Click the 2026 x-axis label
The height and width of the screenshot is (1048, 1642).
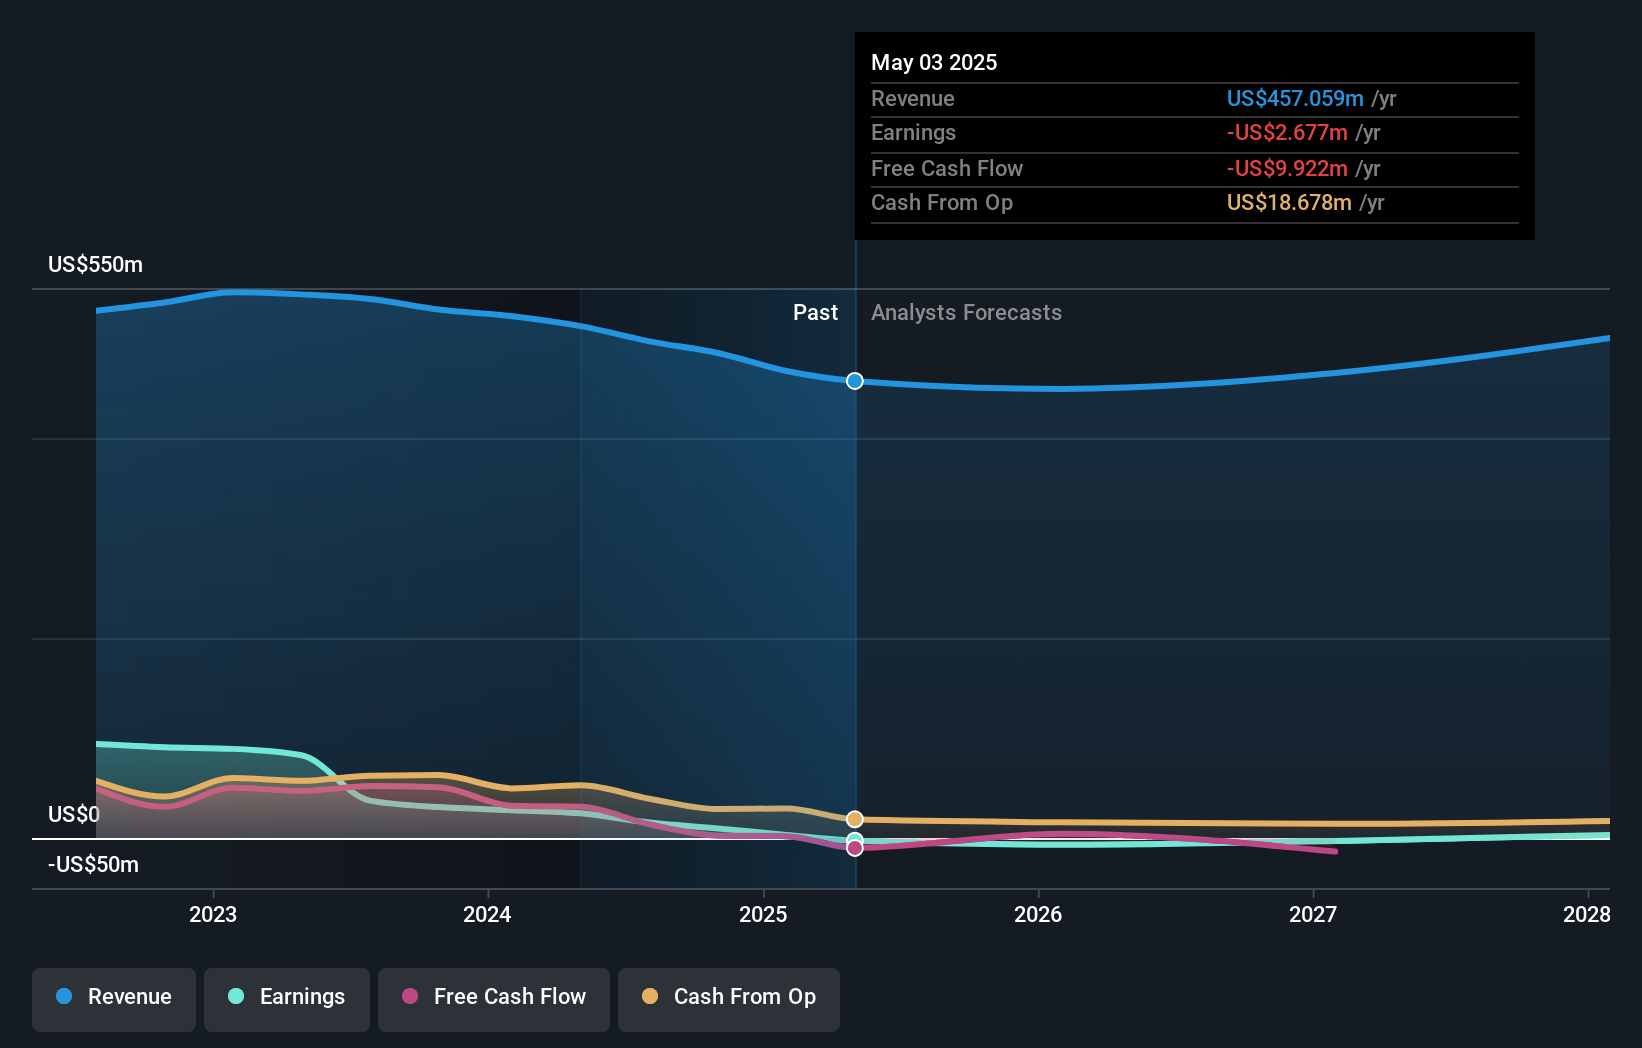click(x=1038, y=914)
